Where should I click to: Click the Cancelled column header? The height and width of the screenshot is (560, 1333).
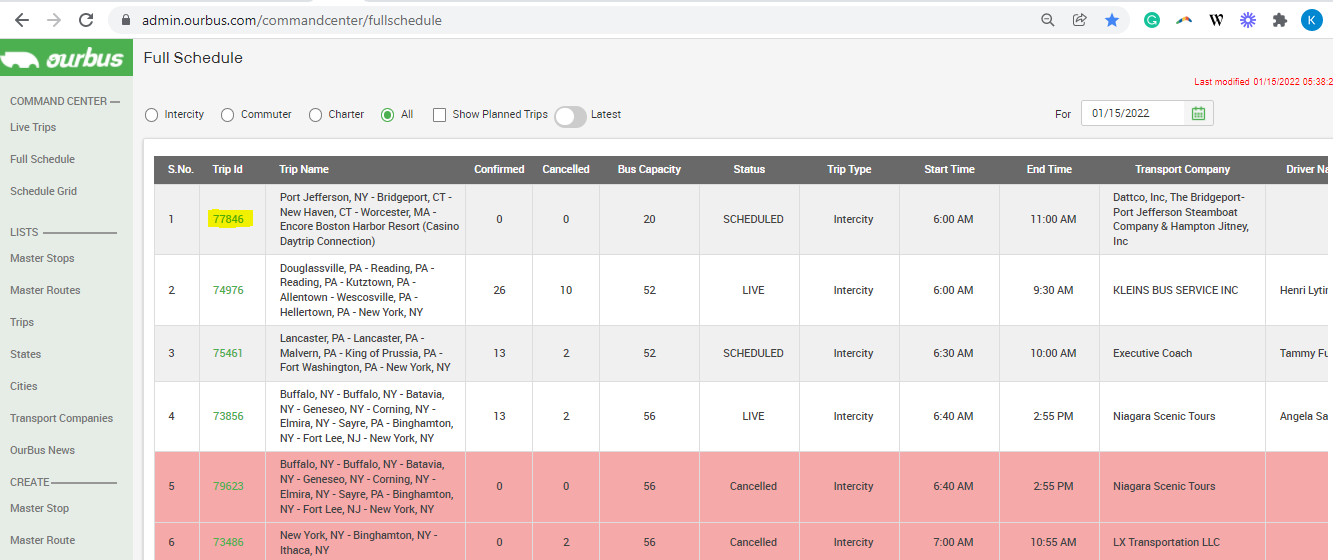coord(566,169)
